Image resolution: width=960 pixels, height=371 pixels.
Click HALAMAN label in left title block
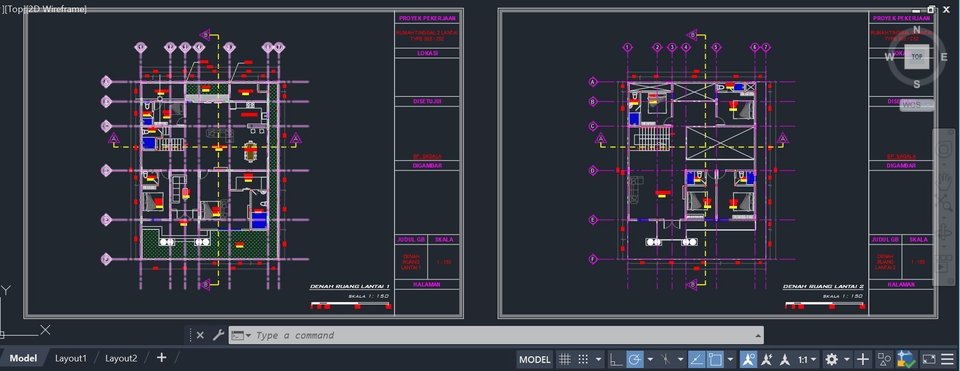(x=427, y=285)
